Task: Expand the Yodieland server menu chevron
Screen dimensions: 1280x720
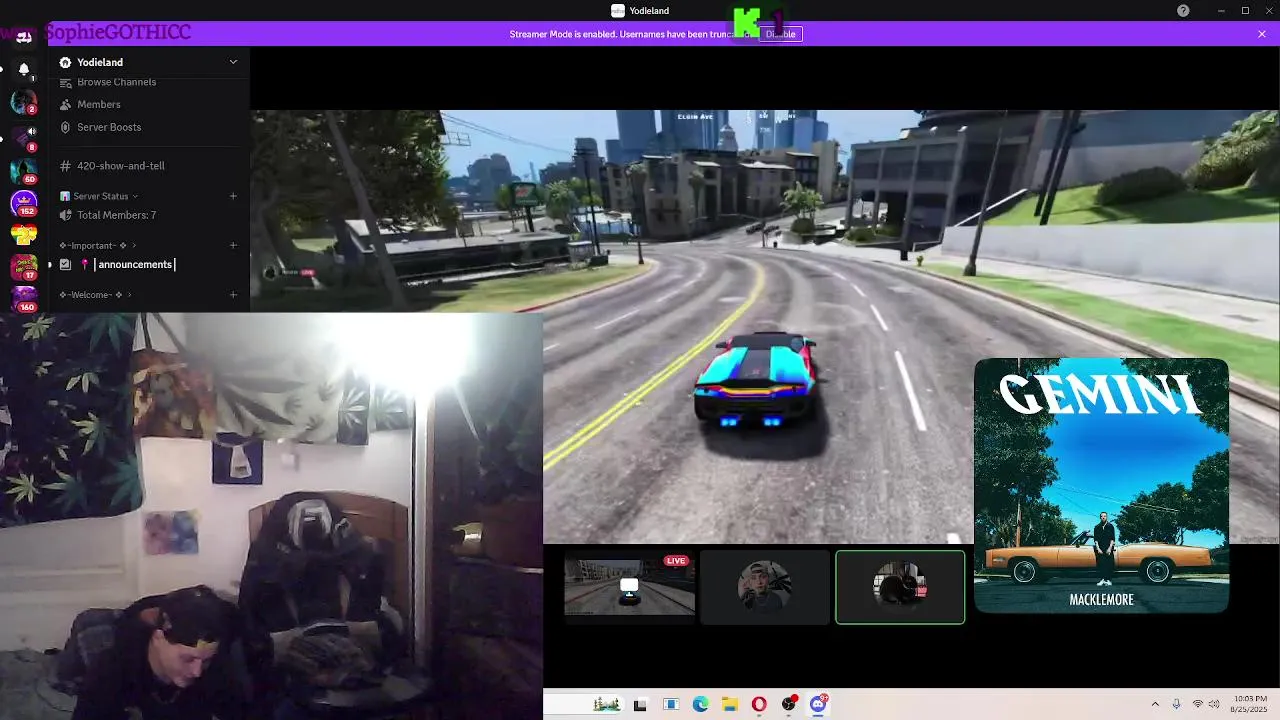Action: 233,62
